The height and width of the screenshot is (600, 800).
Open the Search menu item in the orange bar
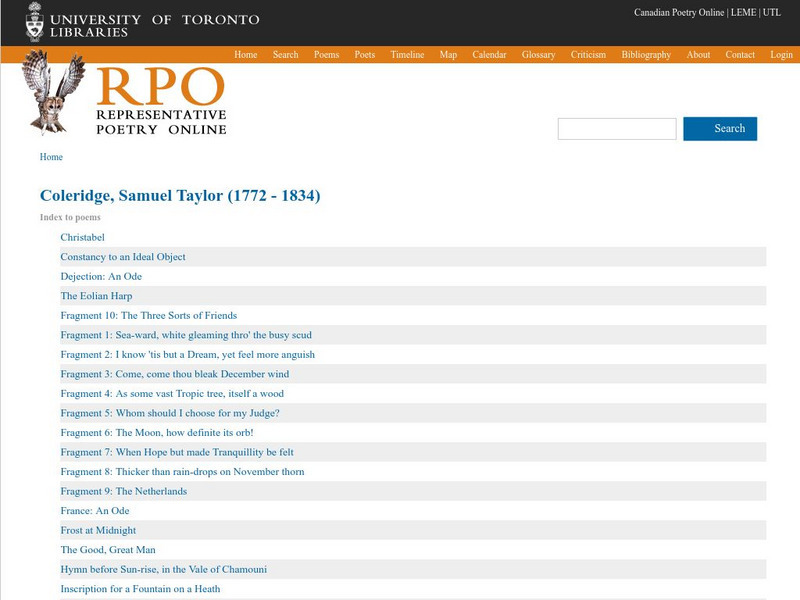[x=285, y=55]
